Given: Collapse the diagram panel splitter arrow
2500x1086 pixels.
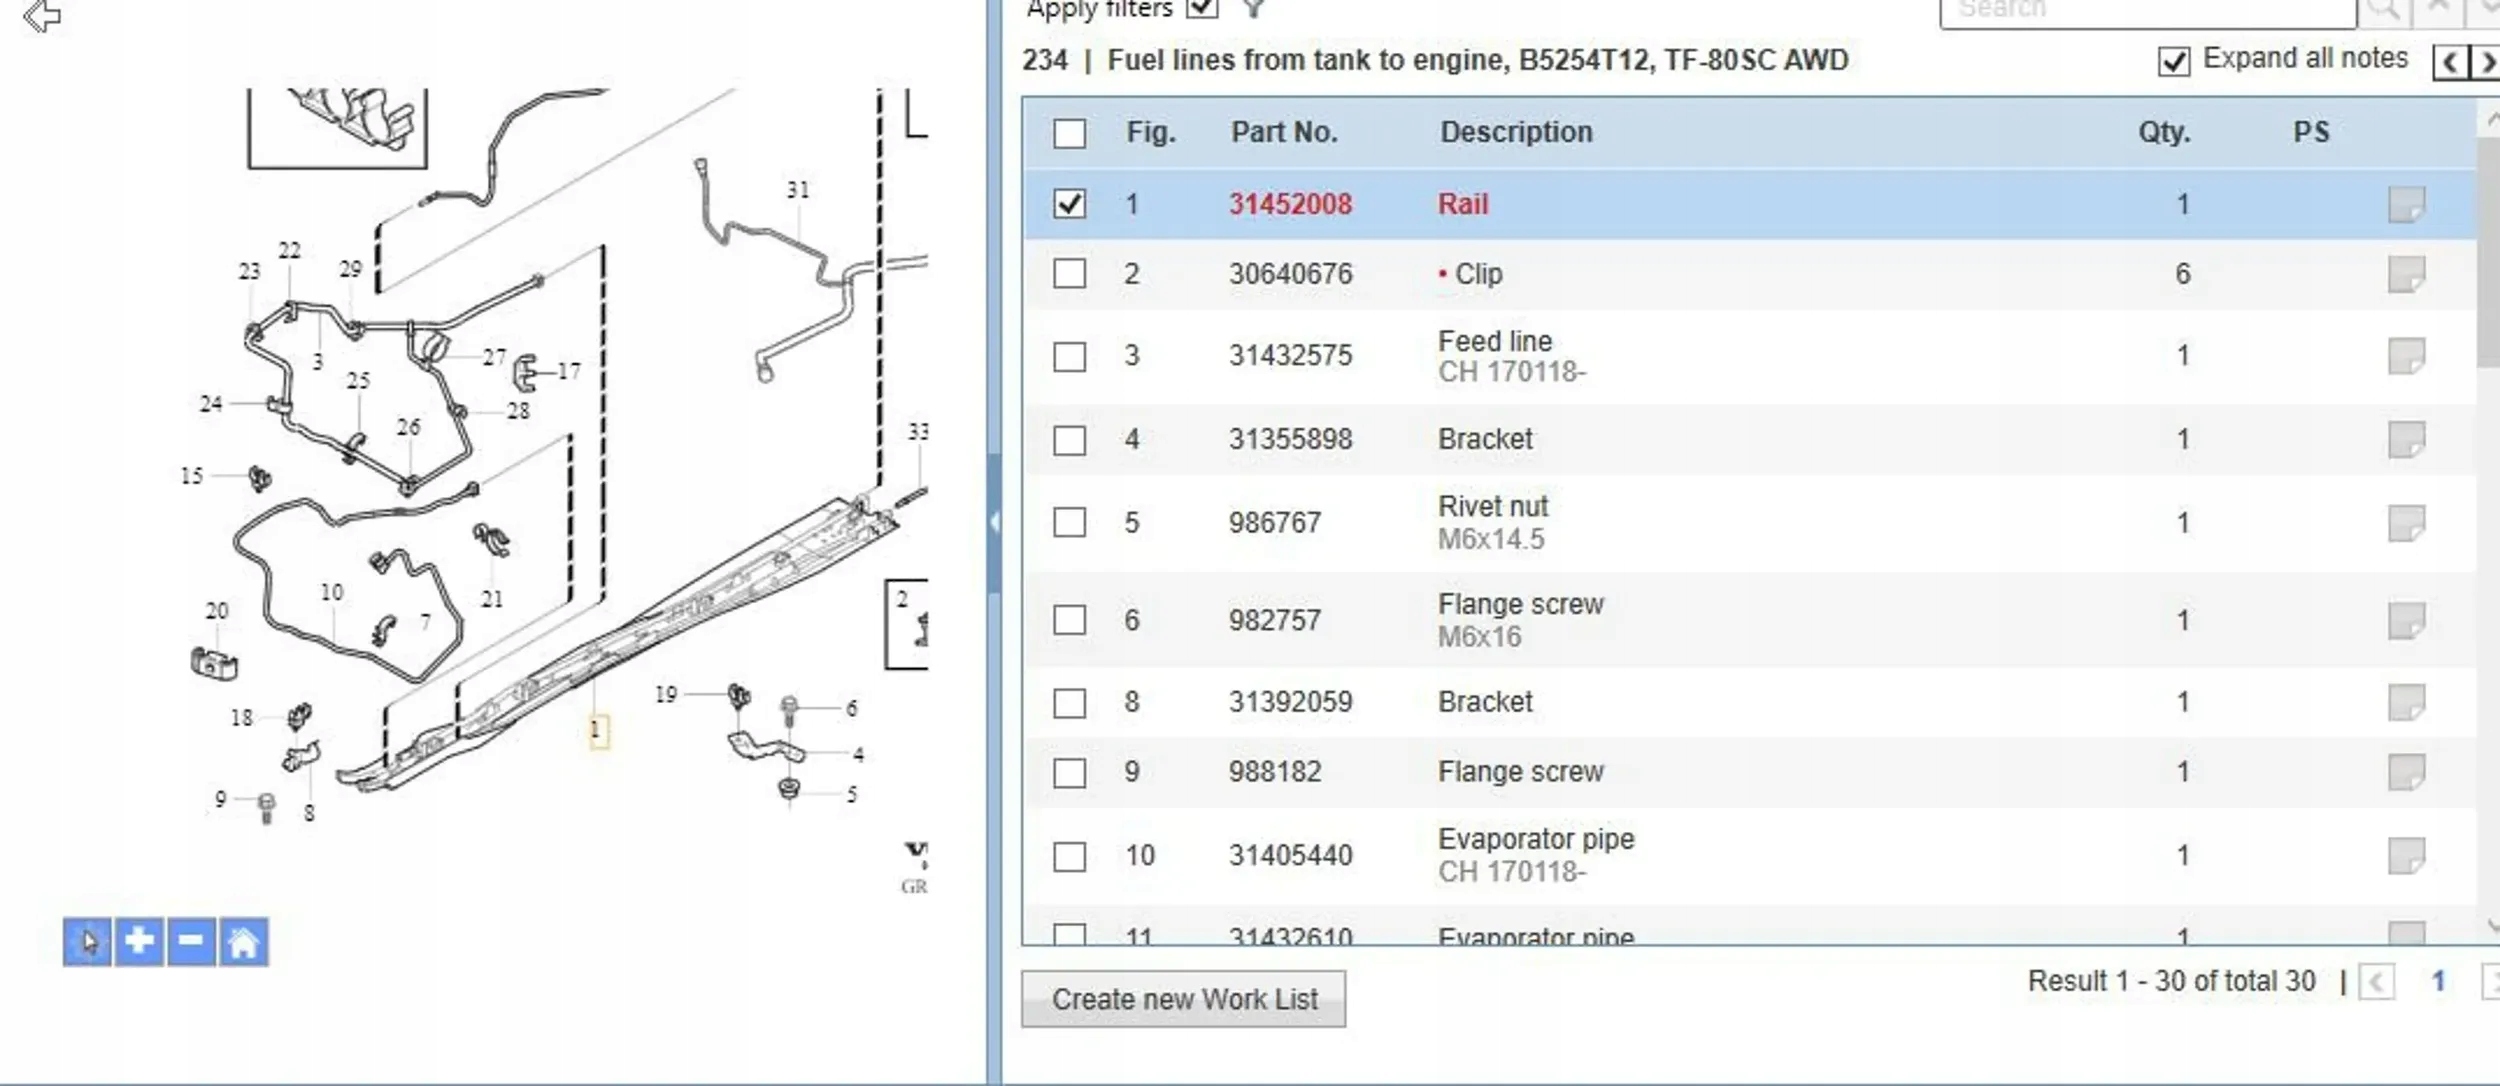Looking at the screenshot, I should click(x=994, y=522).
